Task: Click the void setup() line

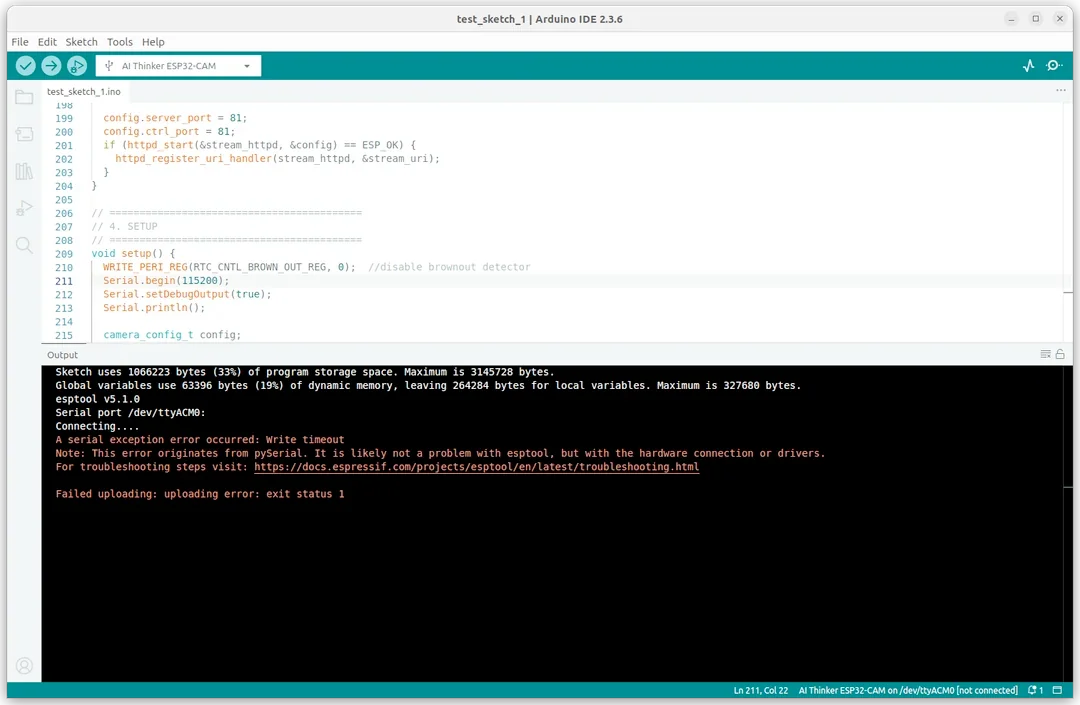Action: click(134, 253)
